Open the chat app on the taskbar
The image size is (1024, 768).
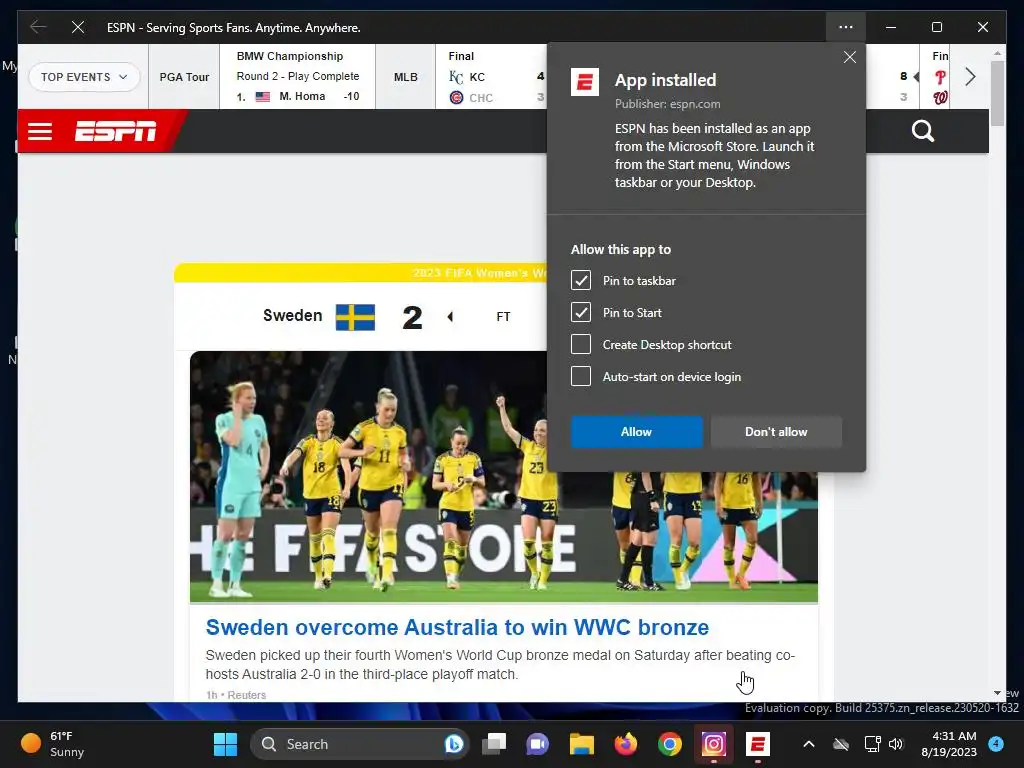pos(537,744)
